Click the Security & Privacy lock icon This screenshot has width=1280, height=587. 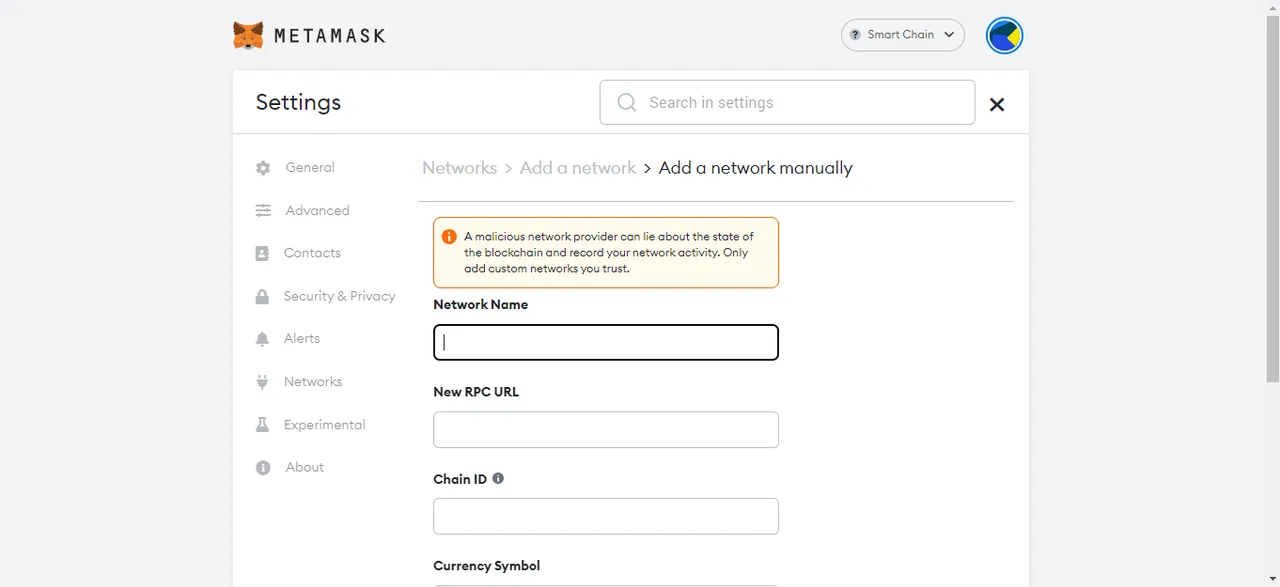[x=262, y=297]
